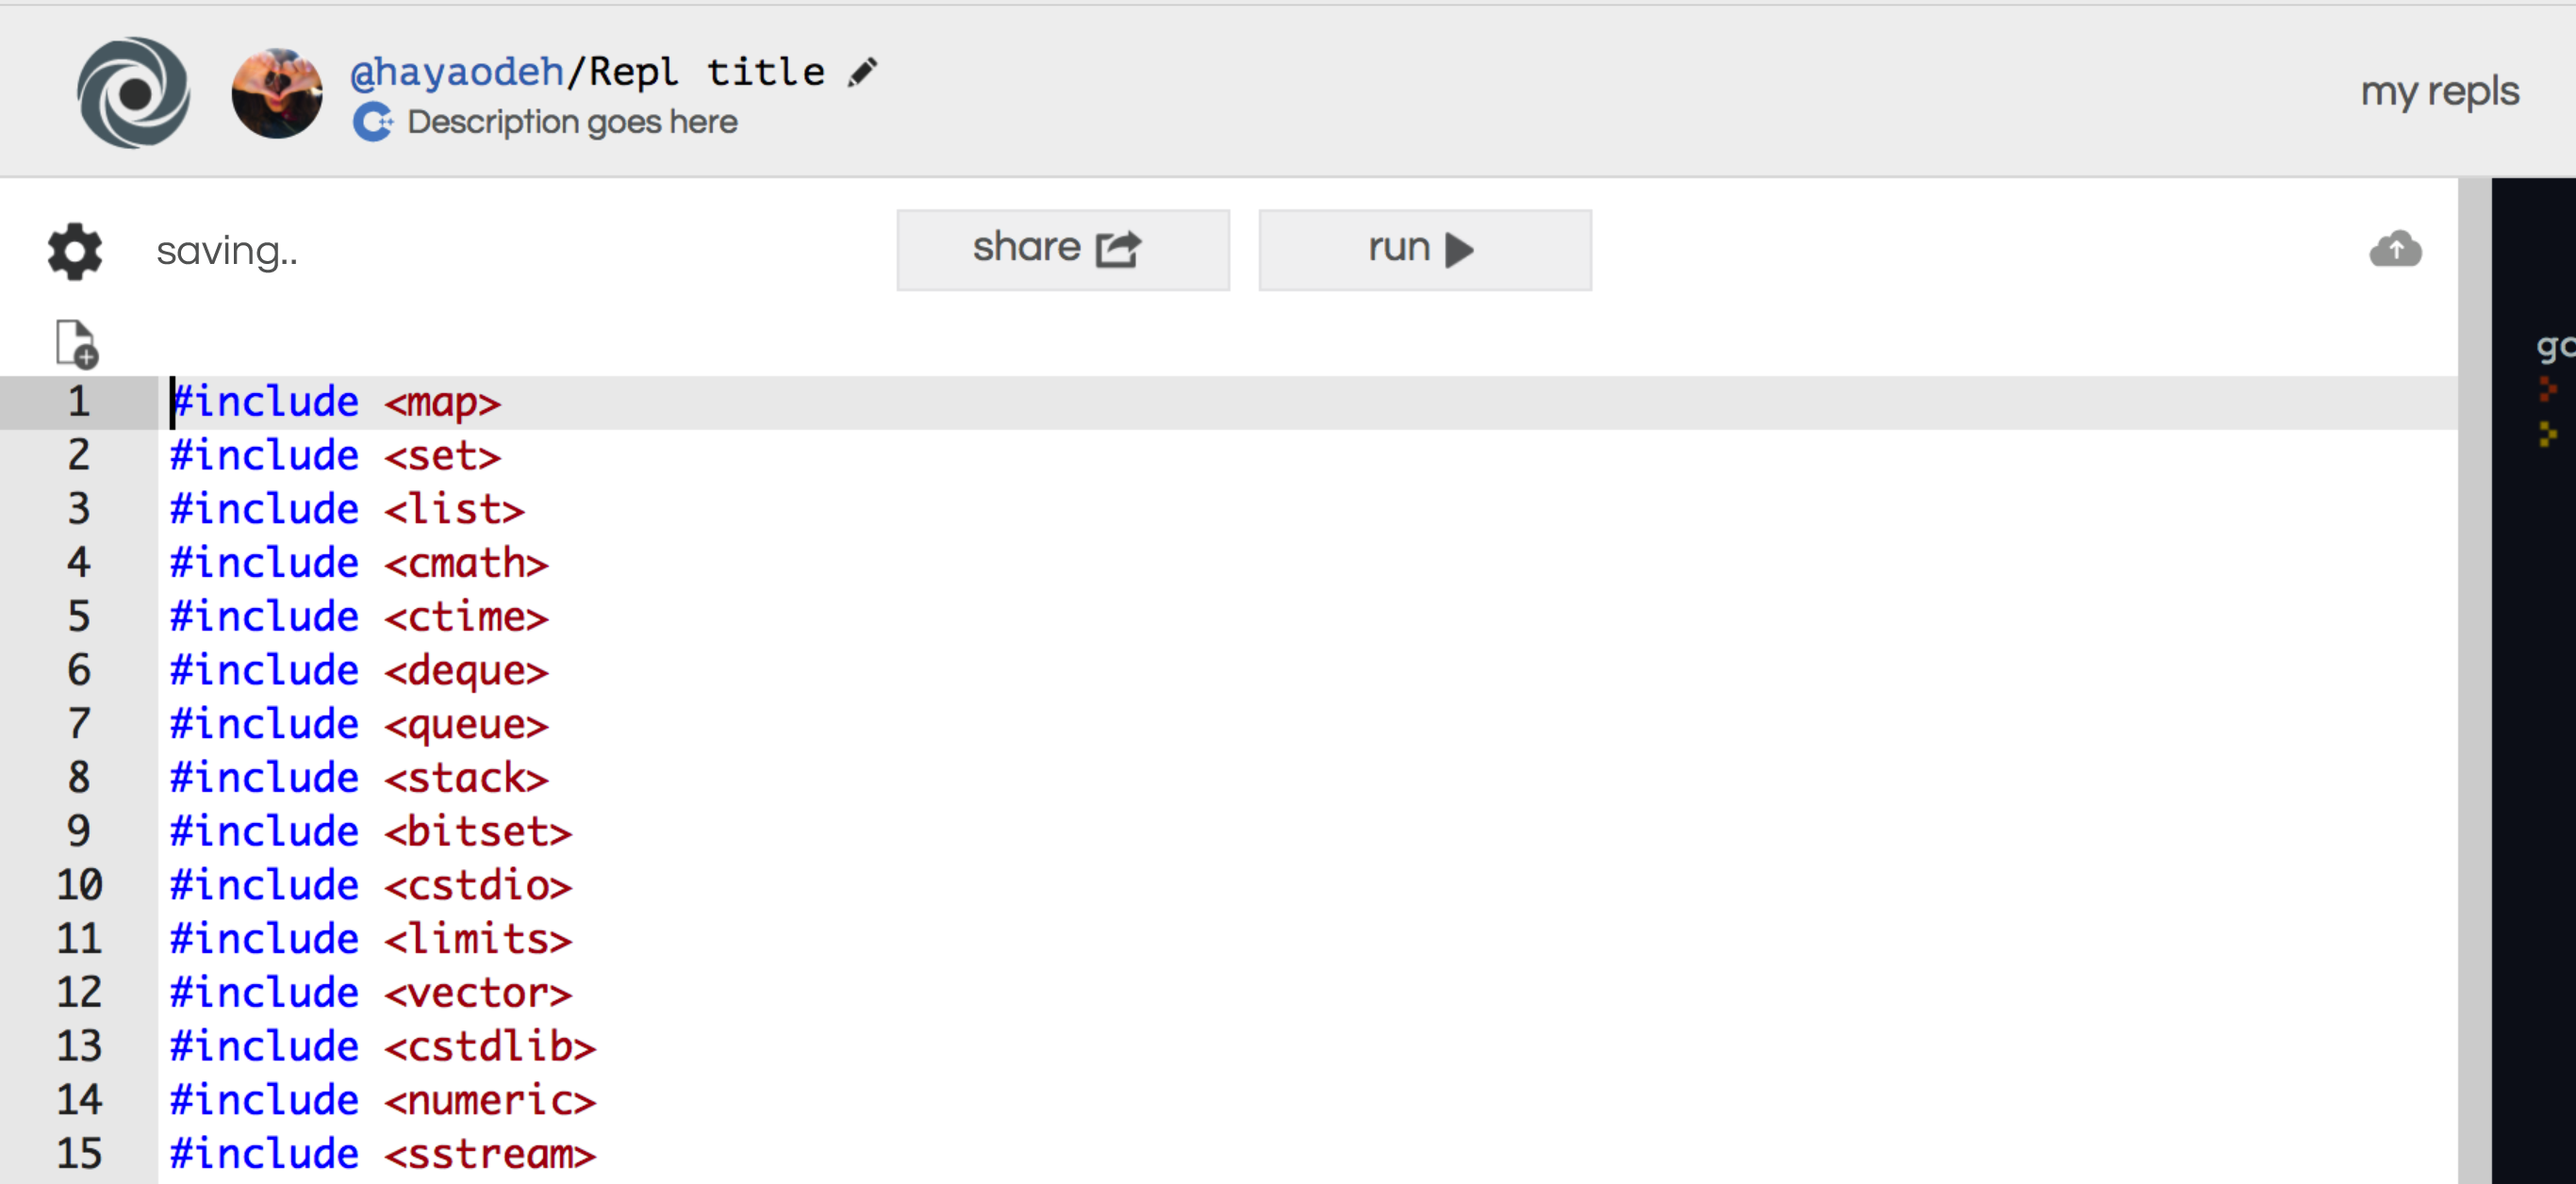This screenshot has height=1184, width=2576.
Task: Click the share export arrow icon
Action: point(1115,250)
